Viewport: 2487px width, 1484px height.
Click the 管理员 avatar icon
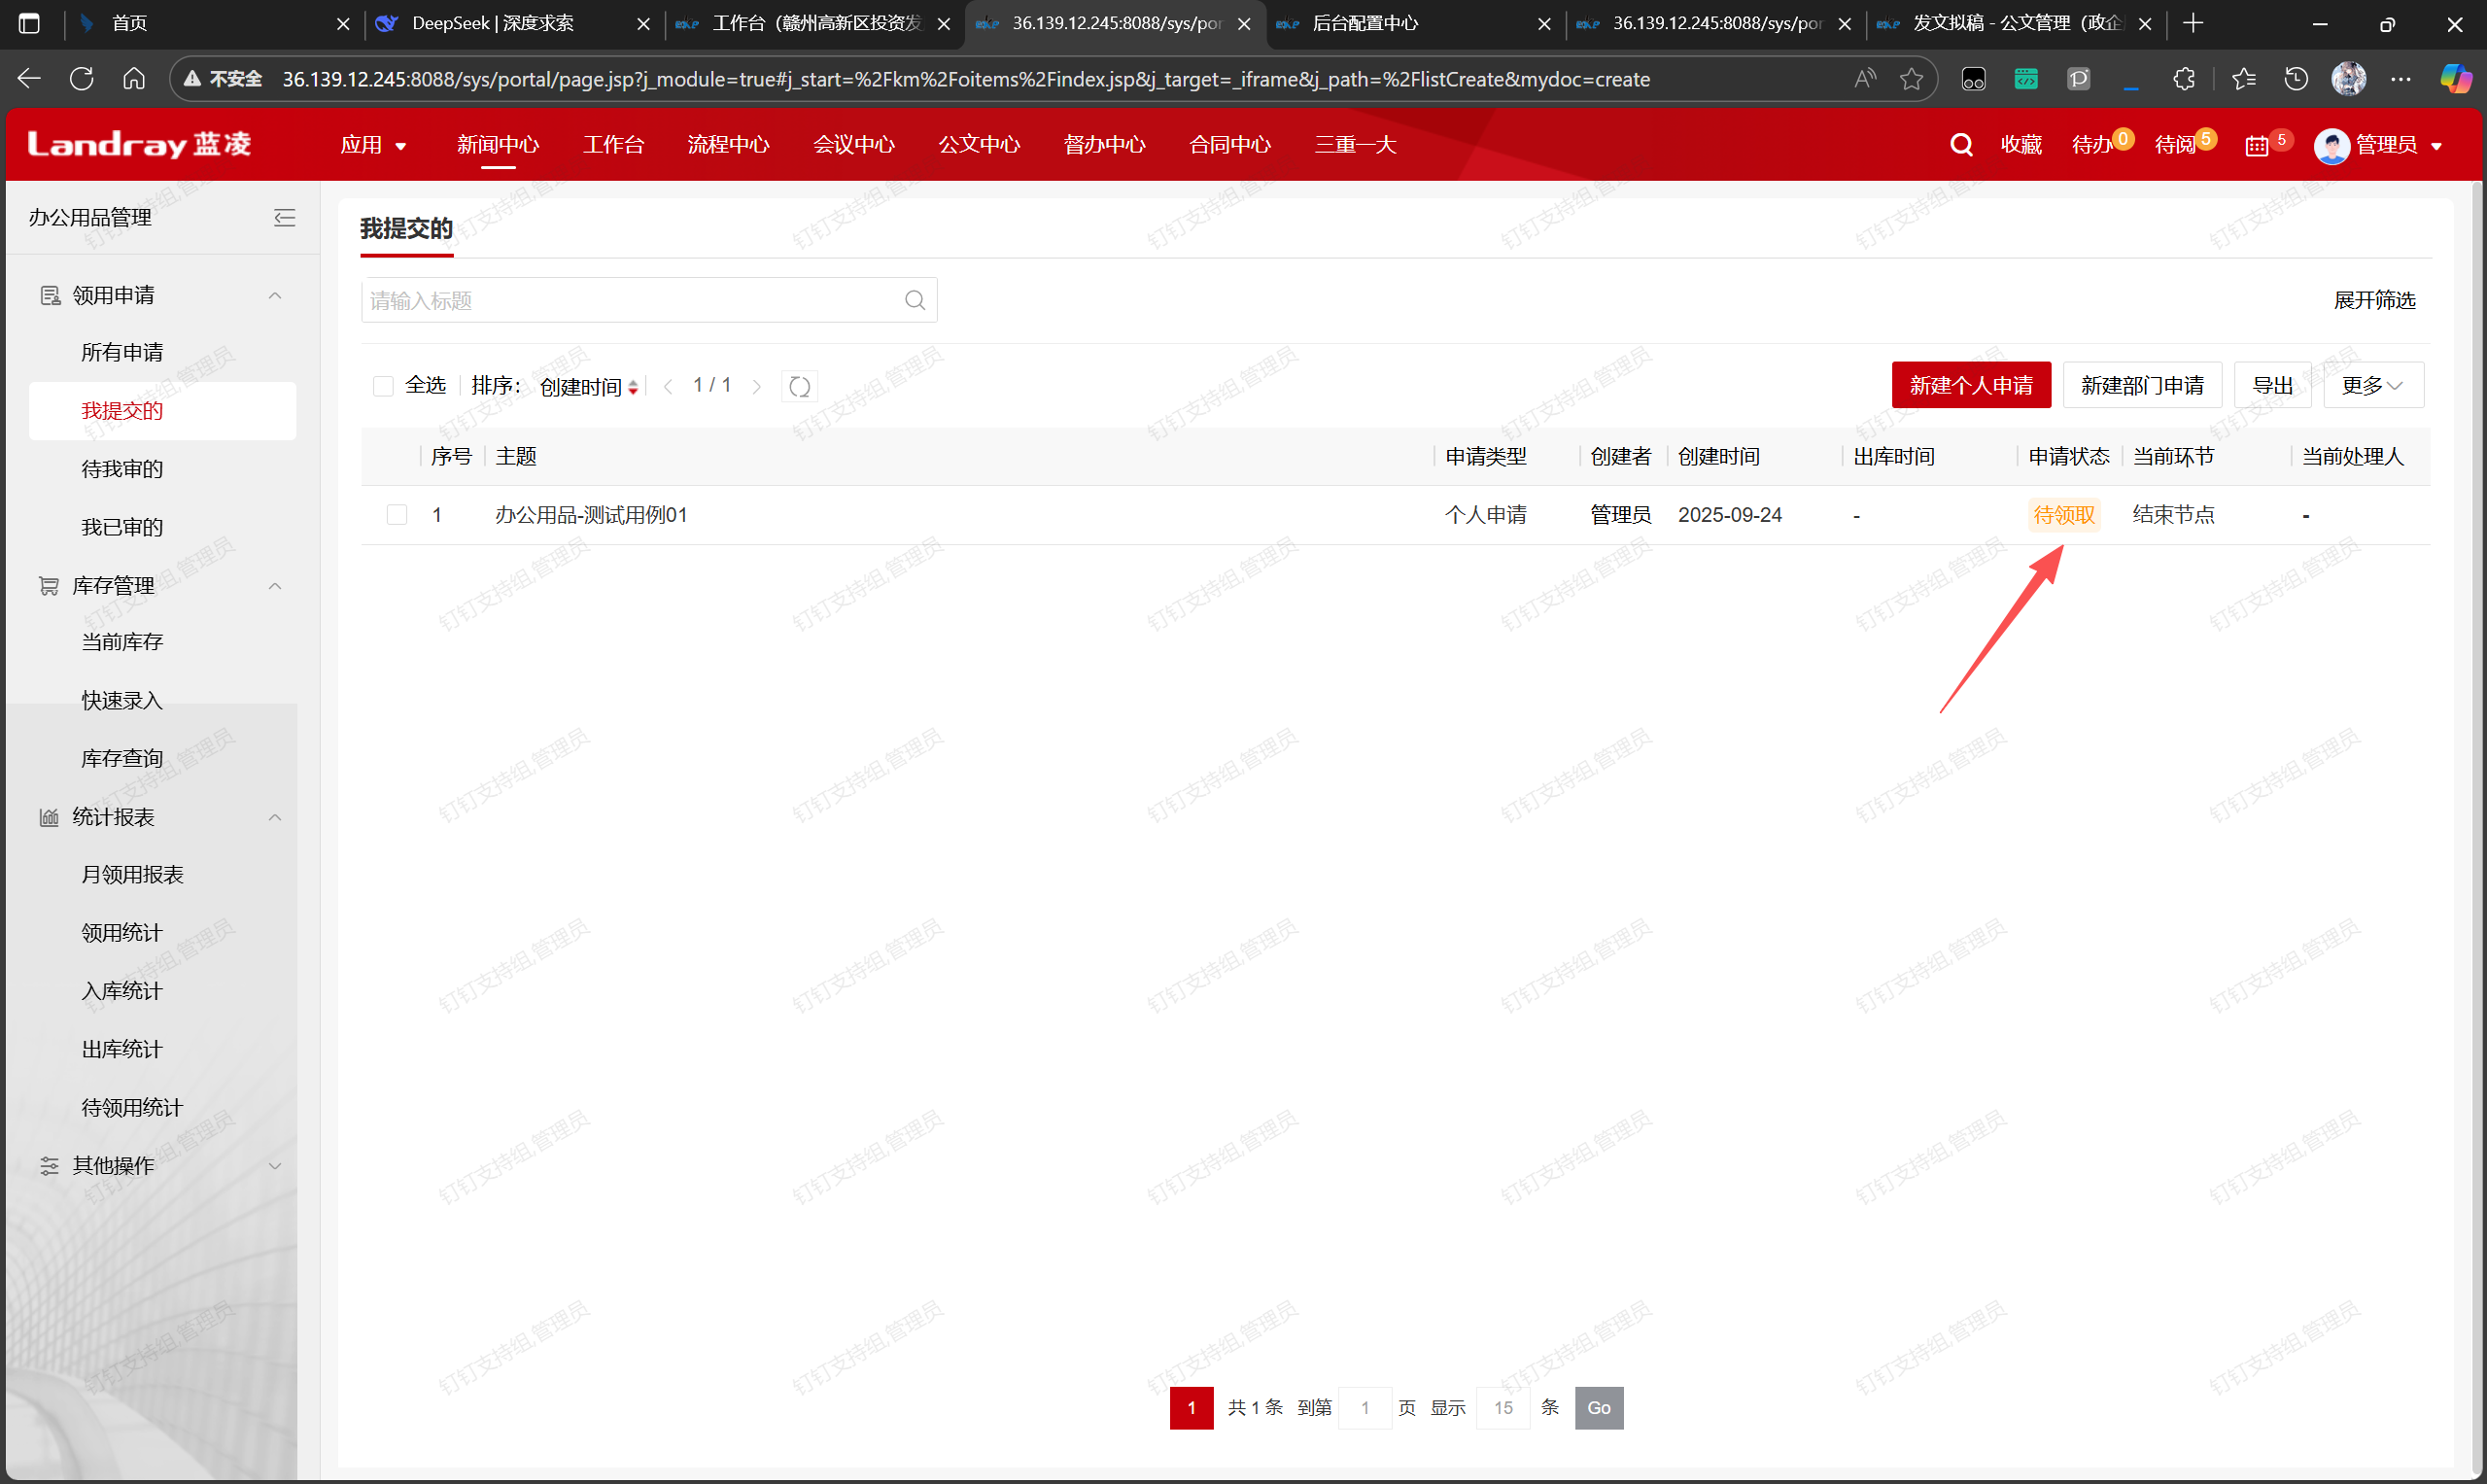(x=2331, y=146)
